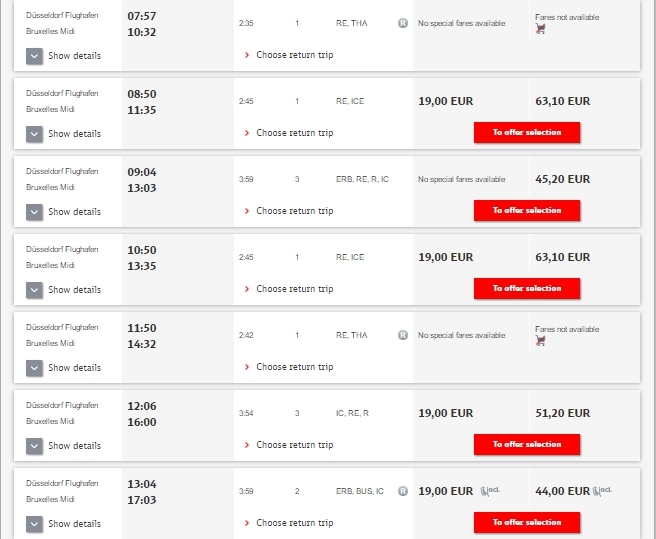
Task: Click reservation icon on 11:50 train row
Action: (403, 335)
